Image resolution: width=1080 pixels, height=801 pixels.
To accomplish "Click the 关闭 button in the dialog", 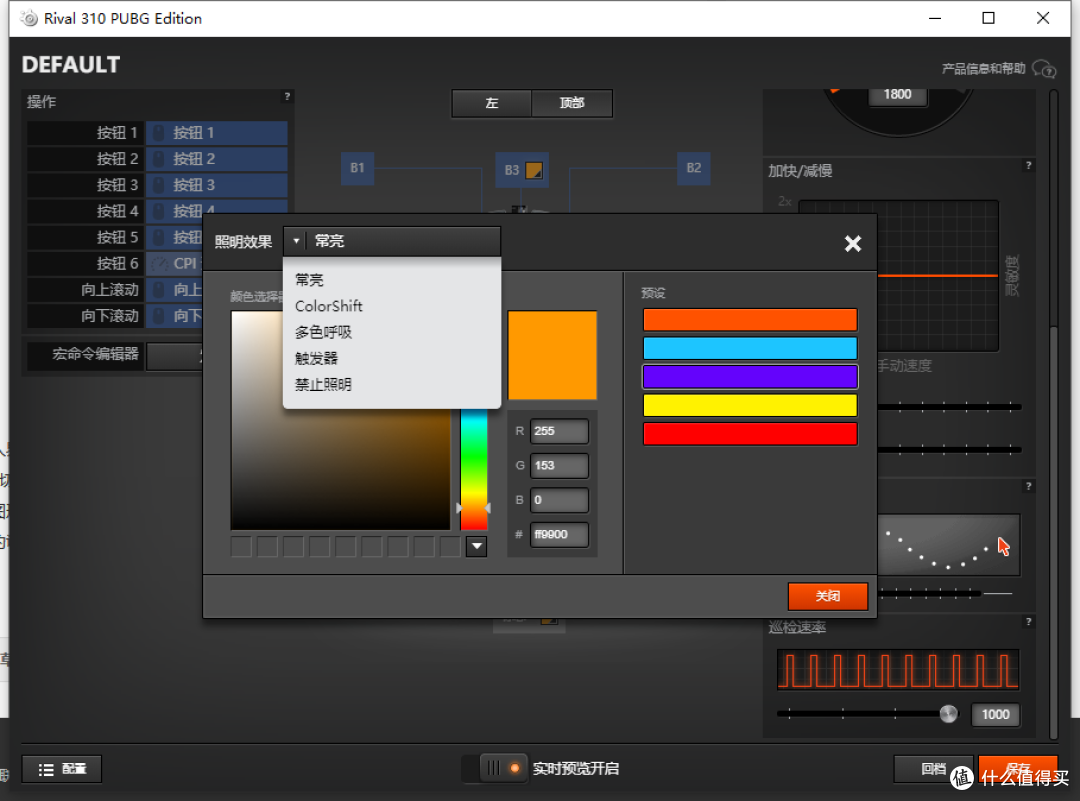I will [828, 596].
